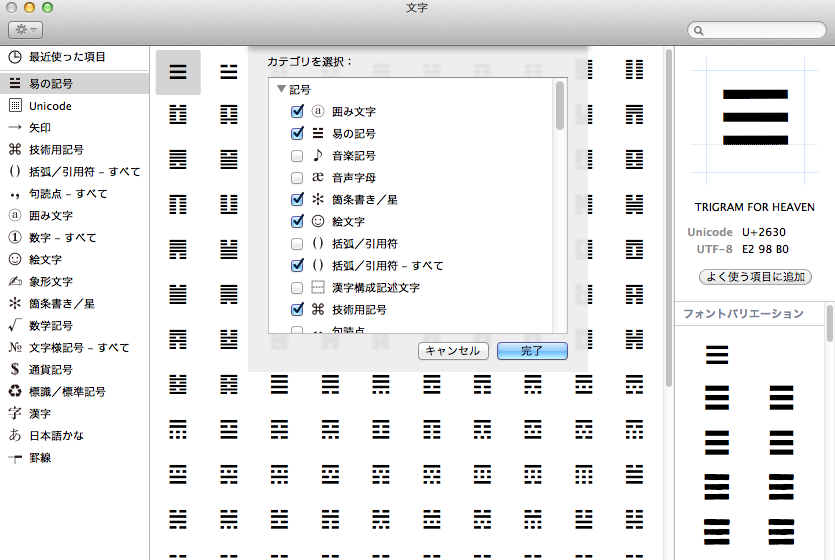Click the フォントバリエーション header
The image size is (835, 560).
(x=743, y=314)
